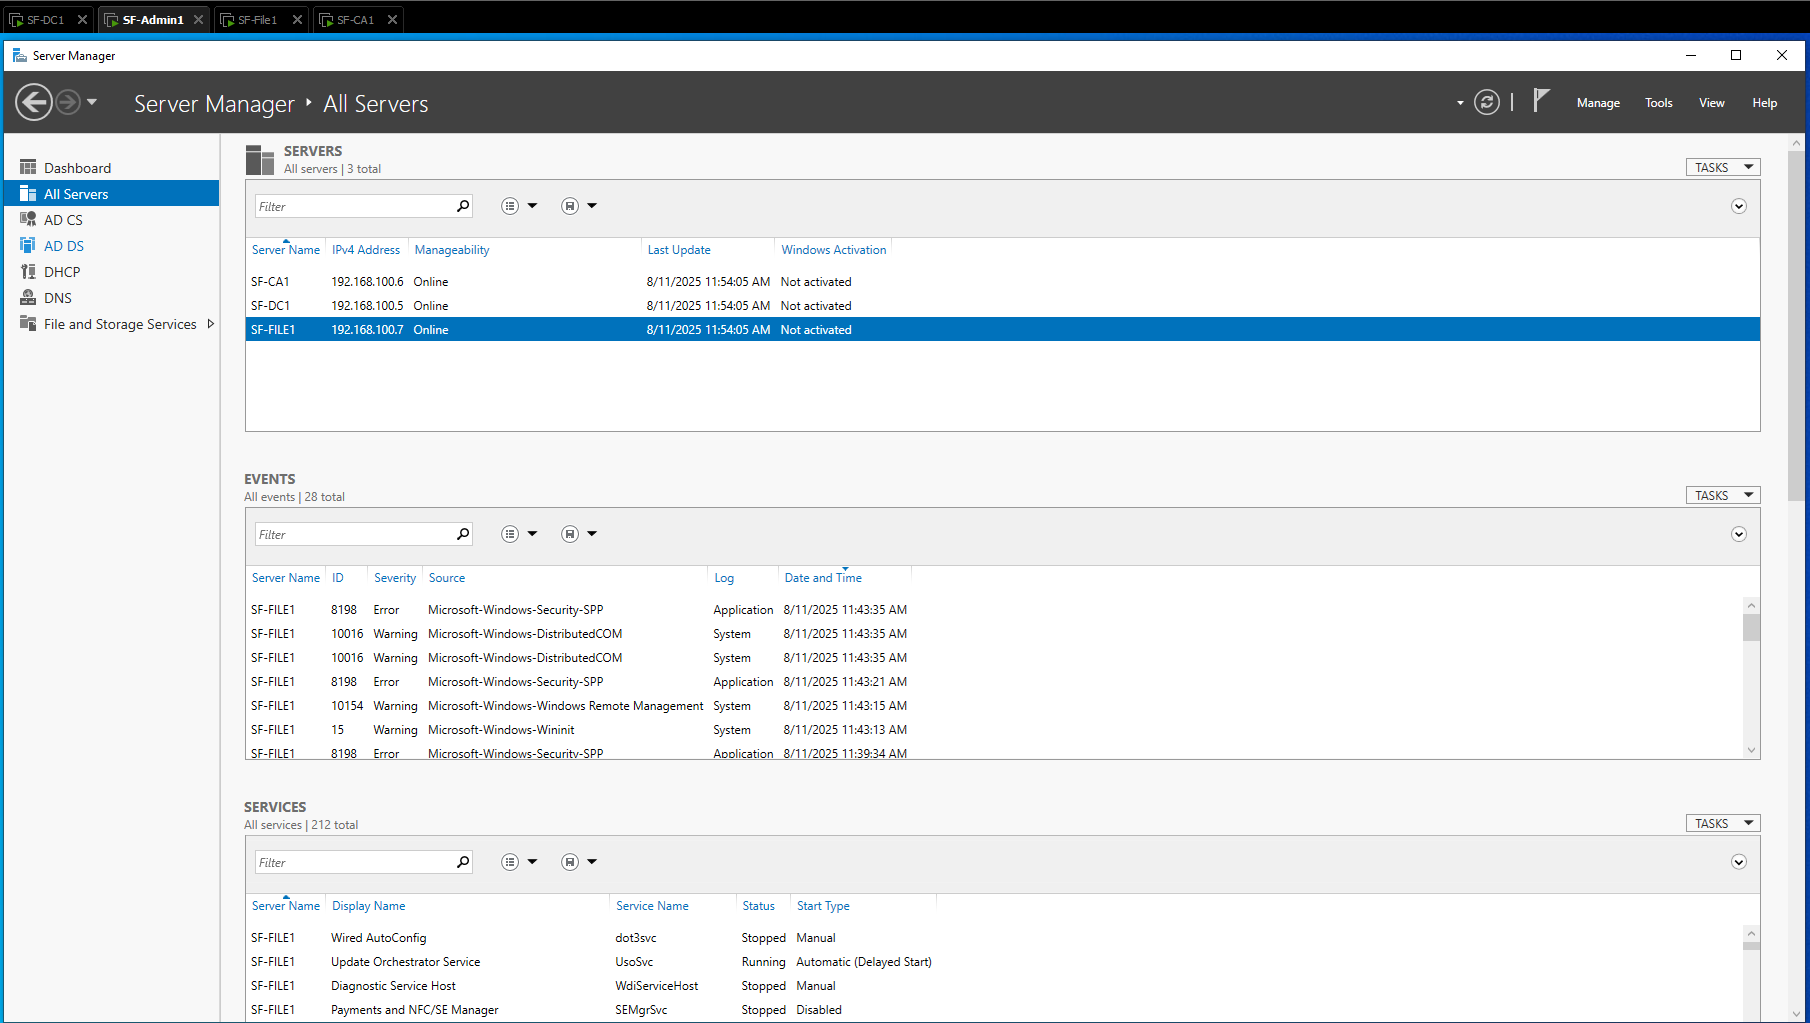Click the refresh icon in the title bar
This screenshot has height=1023, width=1810.
[x=1487, y=101]
